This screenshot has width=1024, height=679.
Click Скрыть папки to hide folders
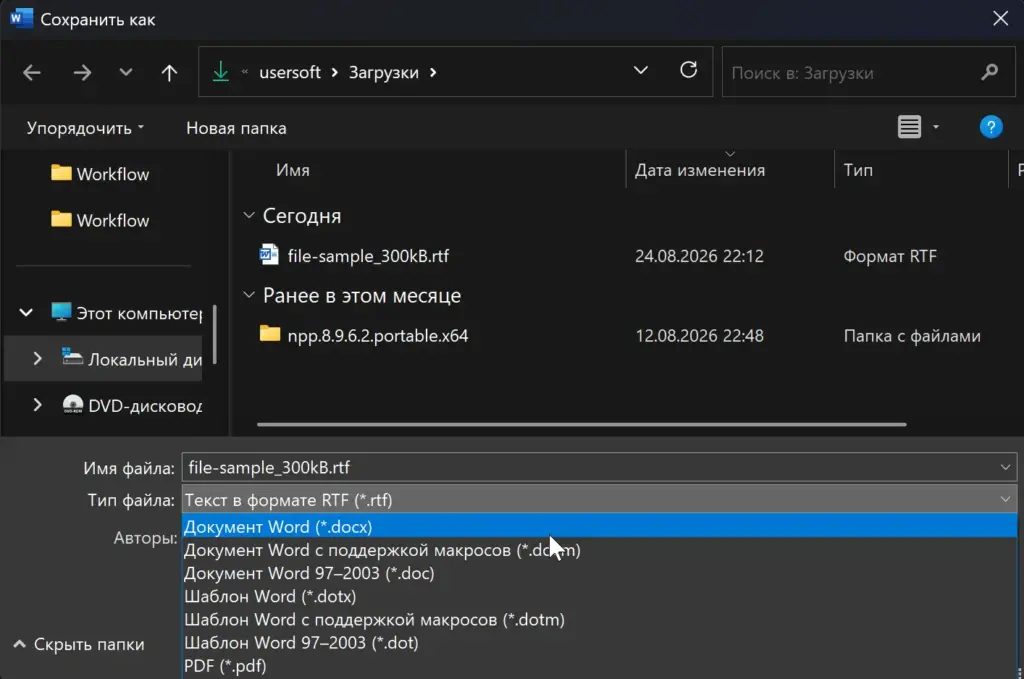tap(79, 644)
